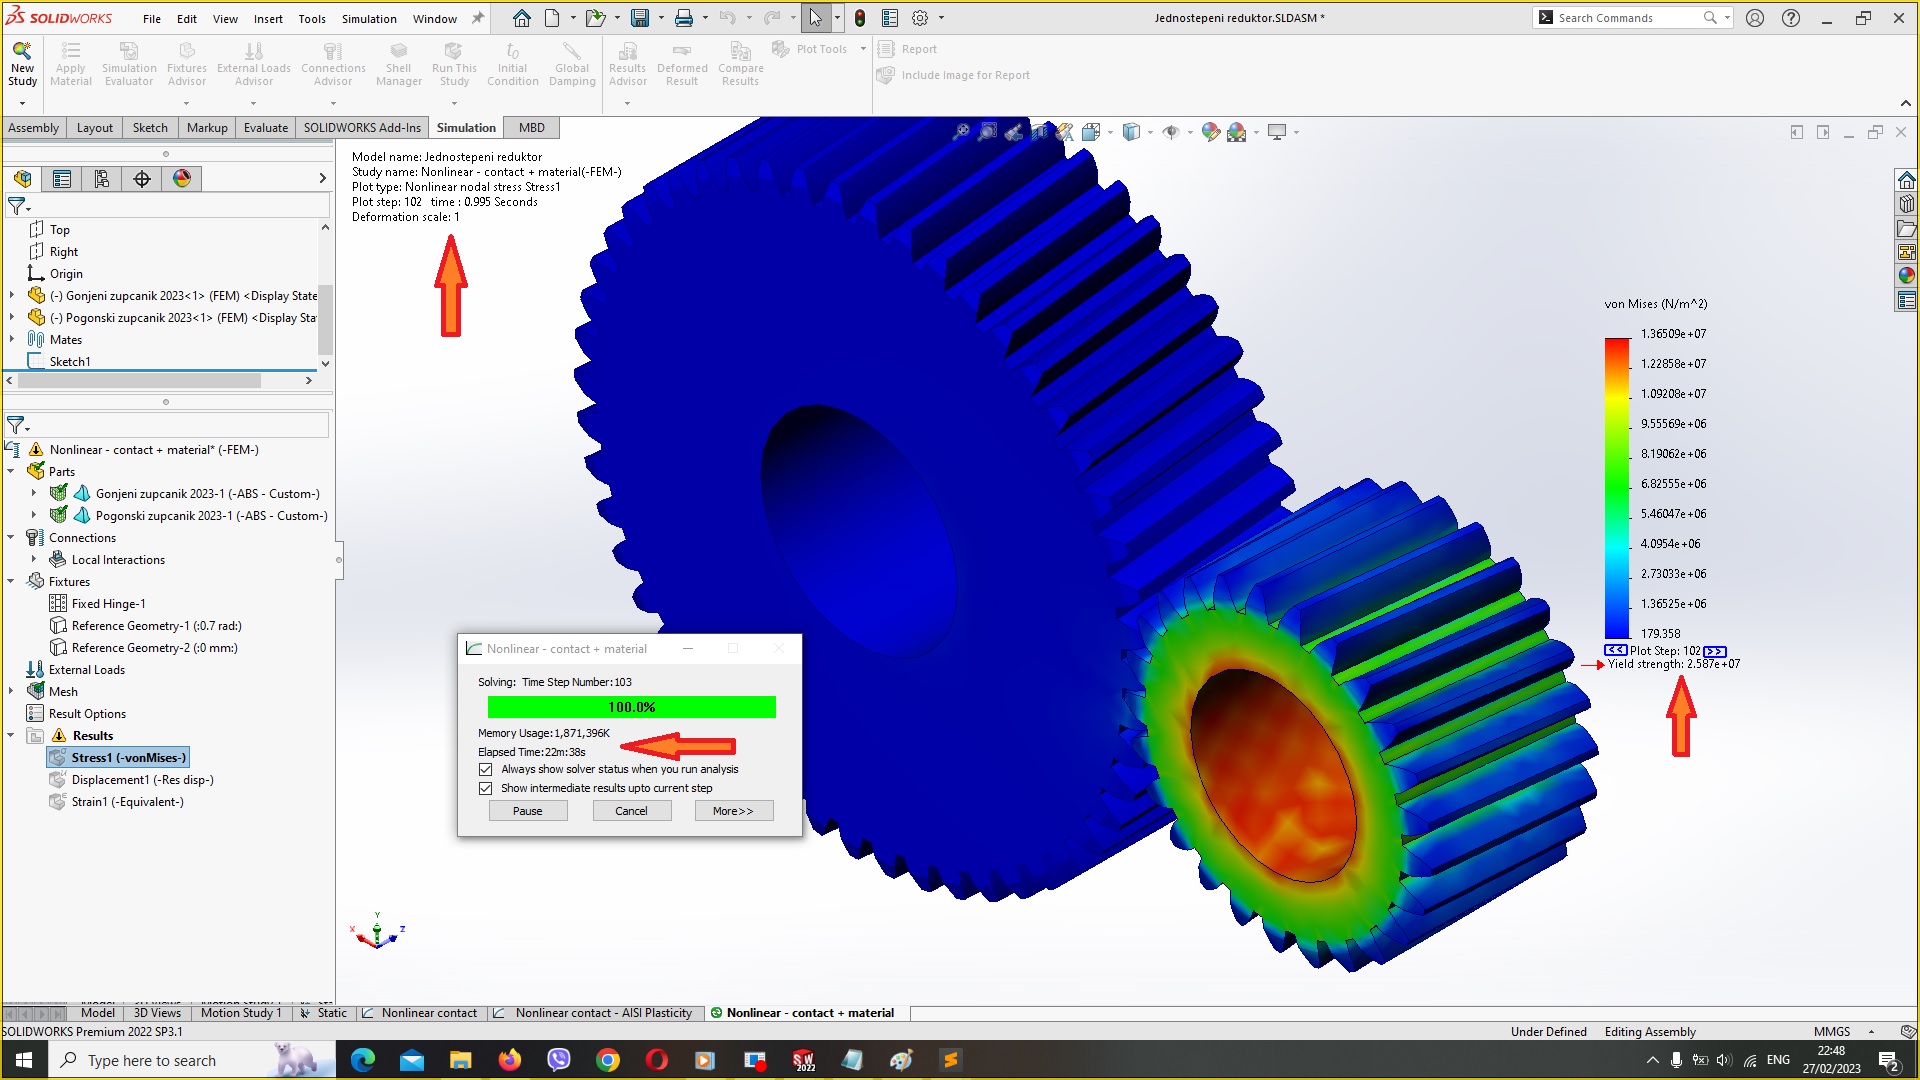Image resolution: width=1920 pixels, height=1080 pixels.
Task: Toggle Show intermediate results upto current step
Action: tap(486, 789)
